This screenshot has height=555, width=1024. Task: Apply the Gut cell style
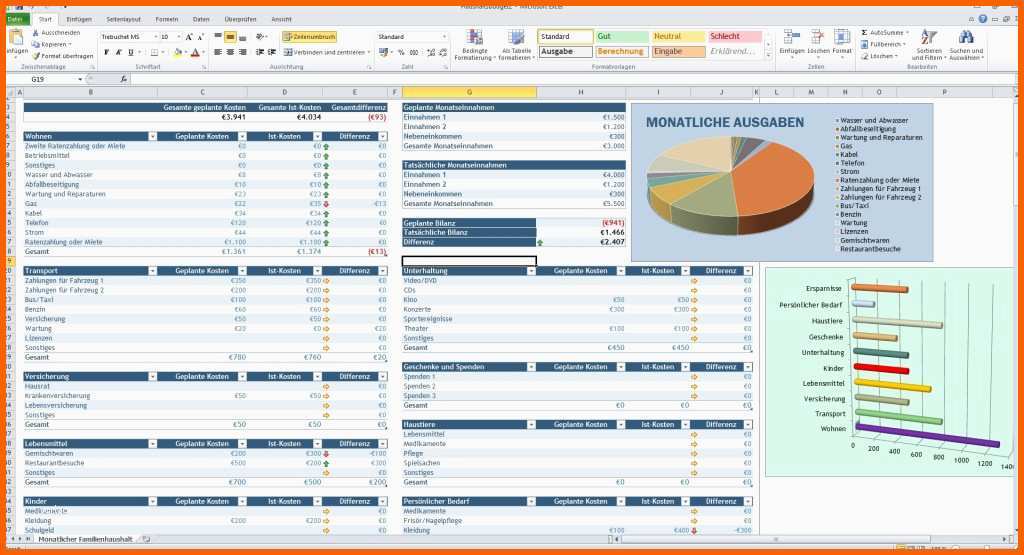621,37
